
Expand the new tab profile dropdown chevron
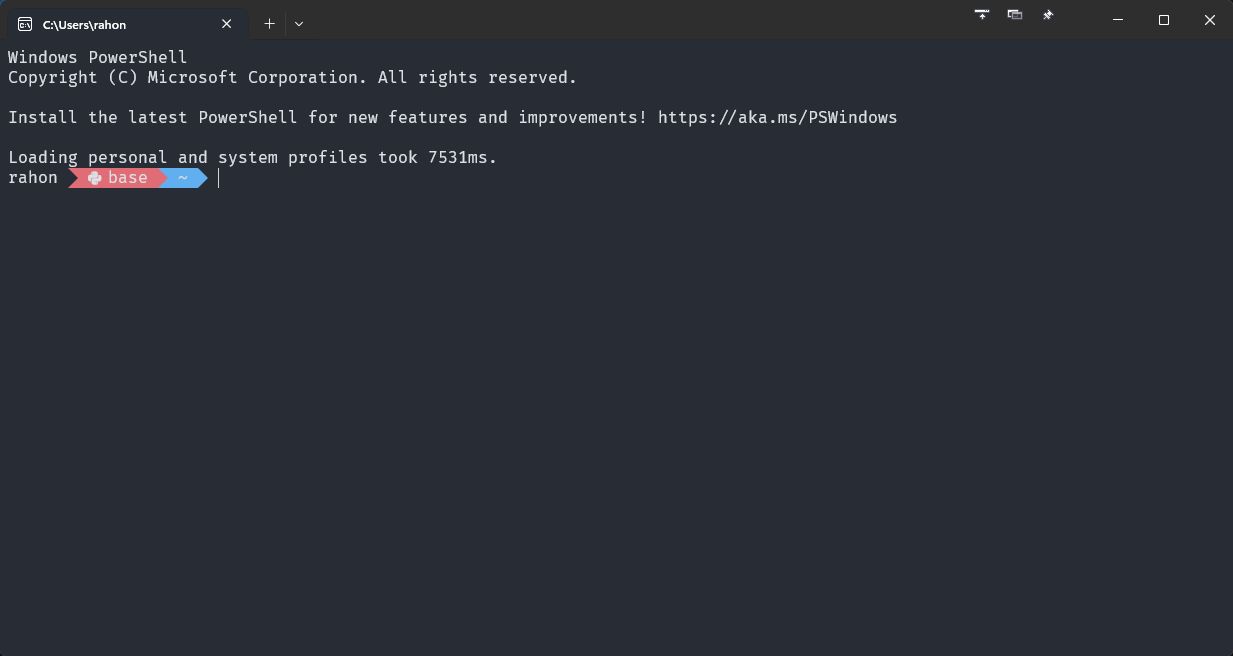299,24
